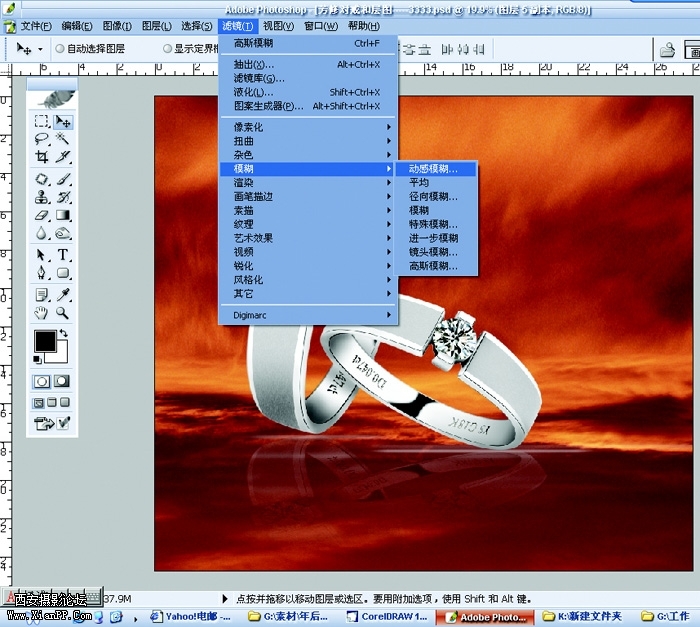The height and width of the screenshot is (627, 700).
Task: Select the Healing Brush tool
Action: tap(42, 179)
